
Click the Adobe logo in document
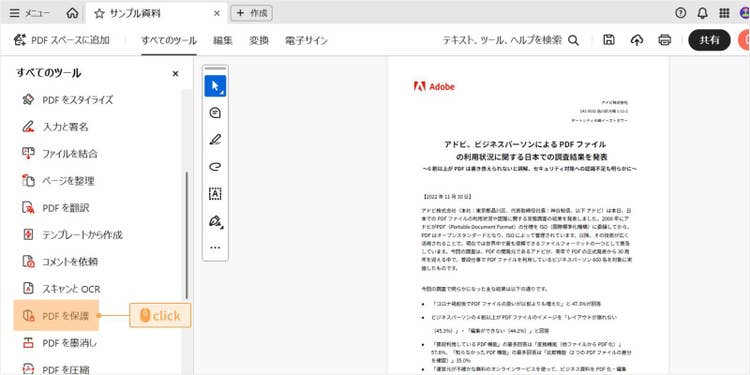434,87
